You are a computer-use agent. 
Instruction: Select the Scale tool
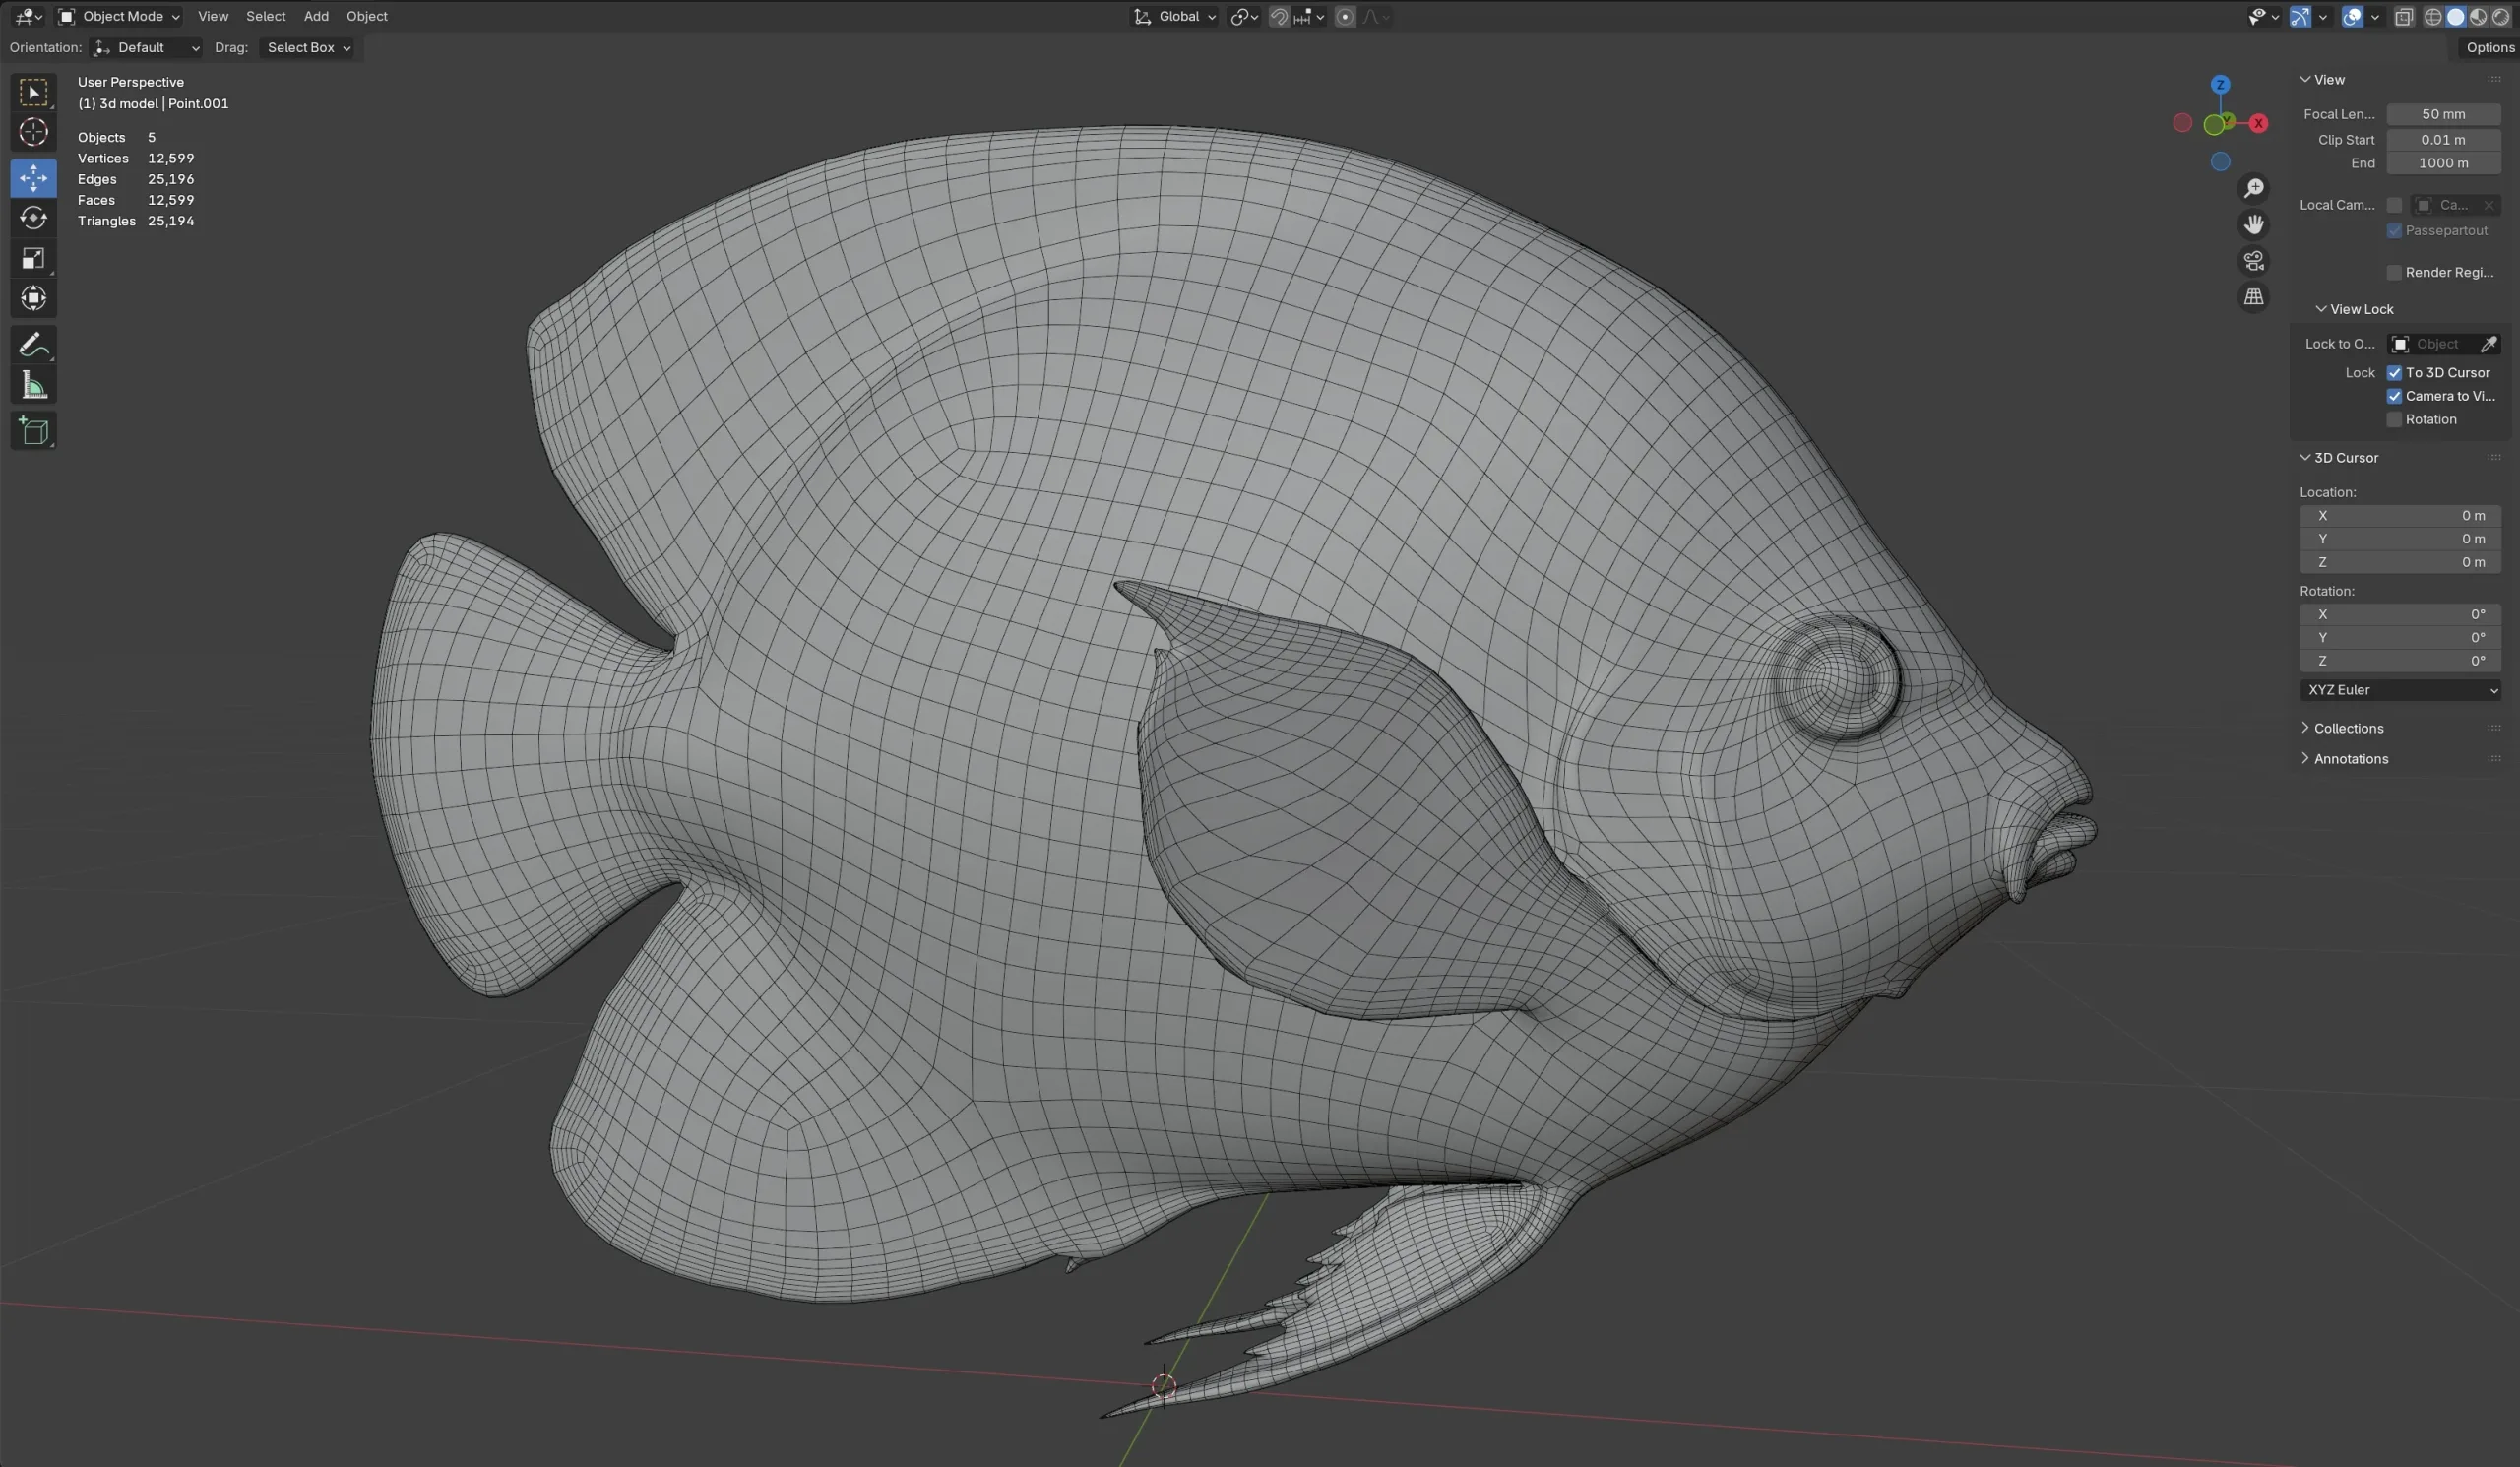click(x=33, y=259)
